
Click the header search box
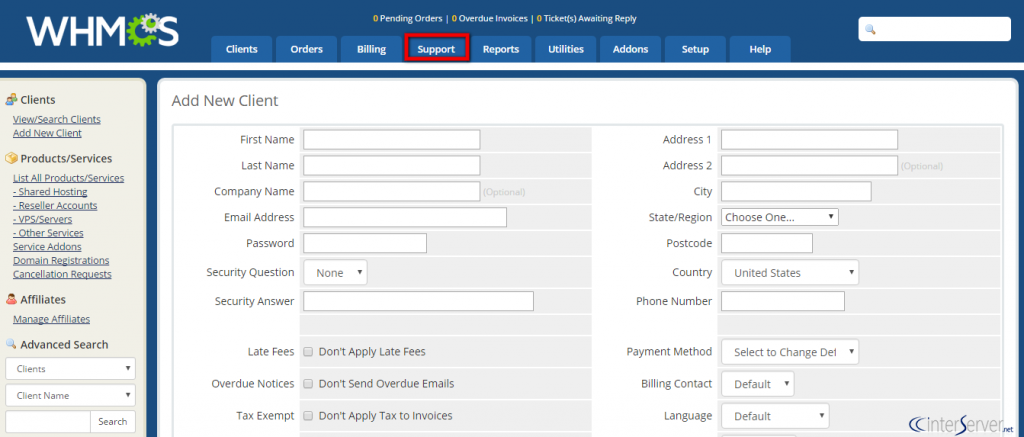(935, 29)
